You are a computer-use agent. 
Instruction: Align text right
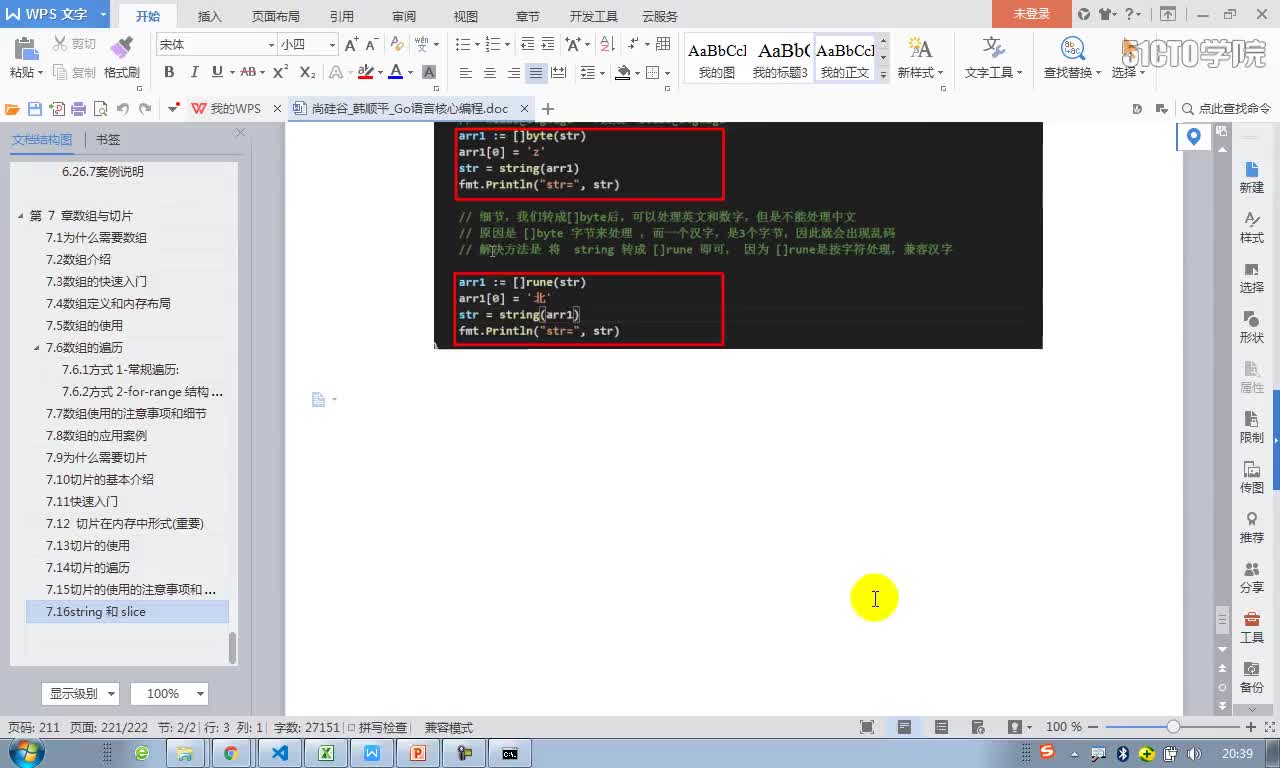click(x=513, y=72)
